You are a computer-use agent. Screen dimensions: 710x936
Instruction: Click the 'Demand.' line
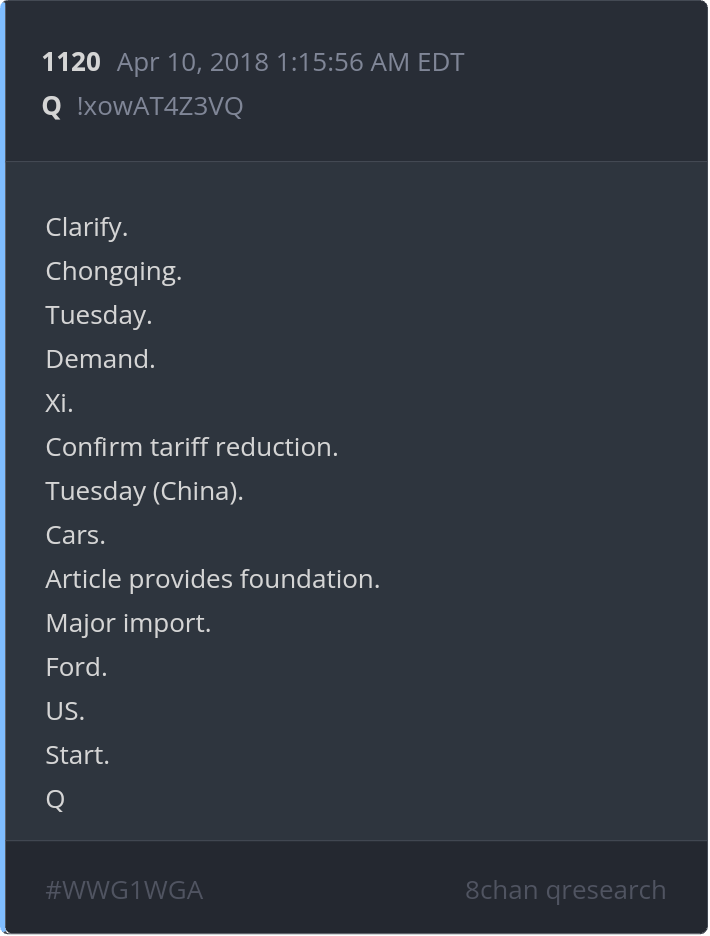coord(100,359)
